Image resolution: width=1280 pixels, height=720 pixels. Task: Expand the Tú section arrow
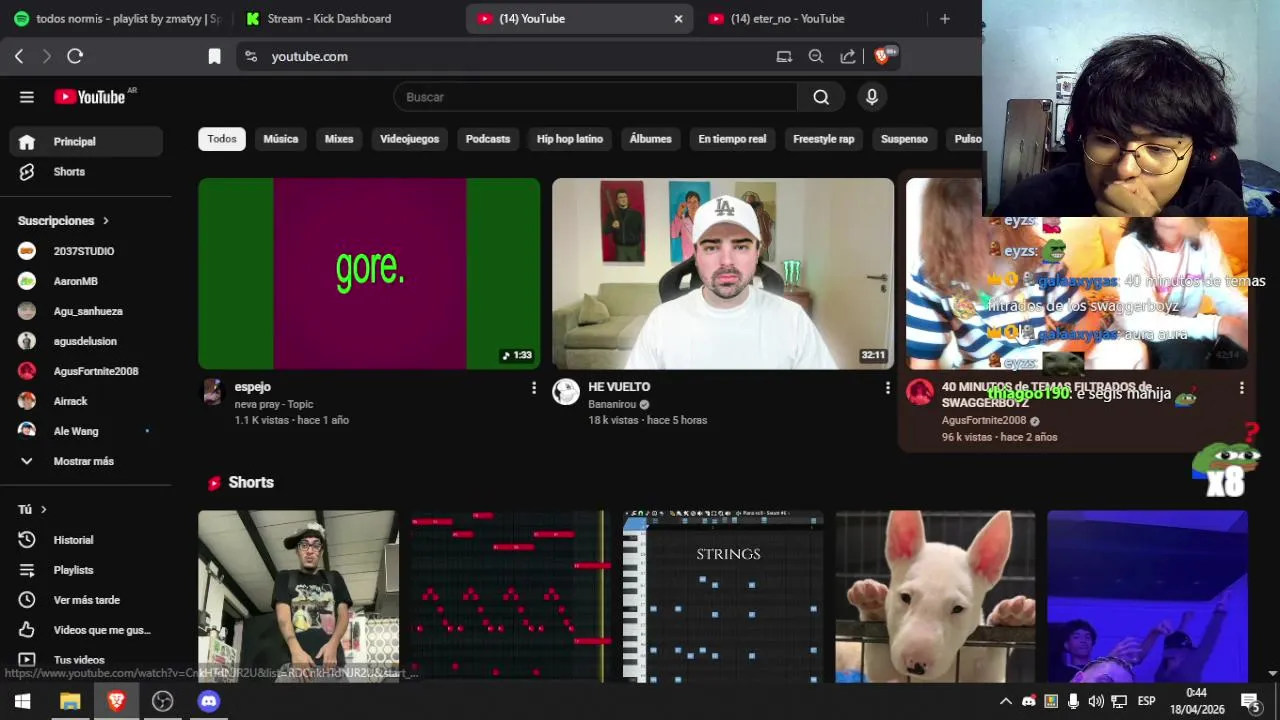pos(43,510)
